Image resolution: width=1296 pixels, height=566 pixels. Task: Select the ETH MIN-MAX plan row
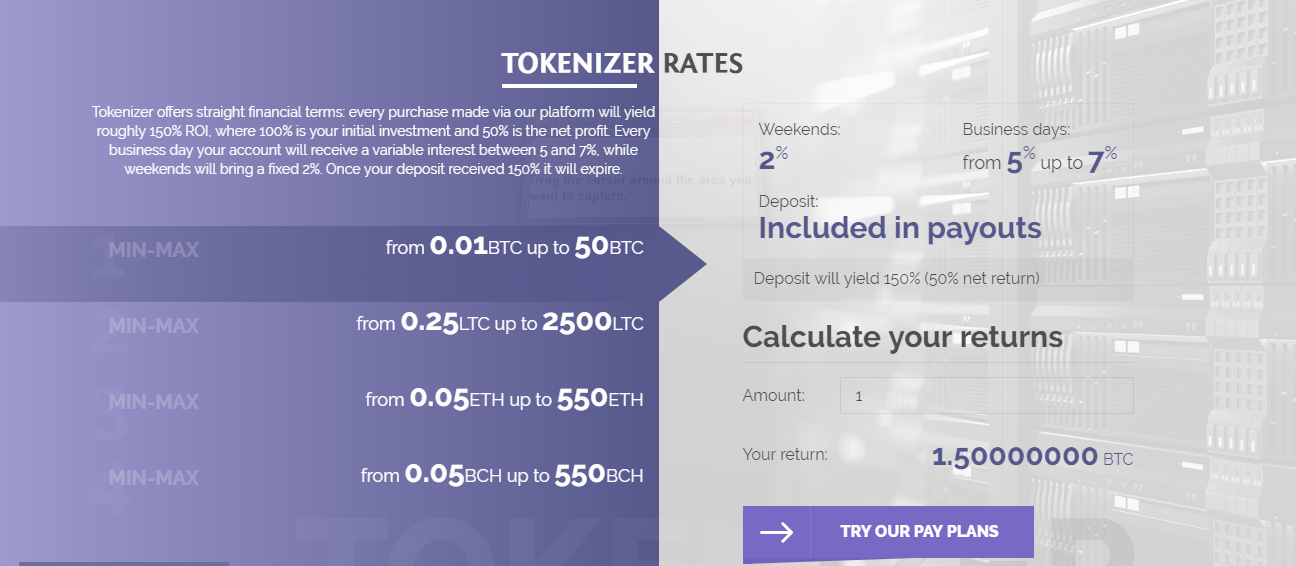click(329, 400)
